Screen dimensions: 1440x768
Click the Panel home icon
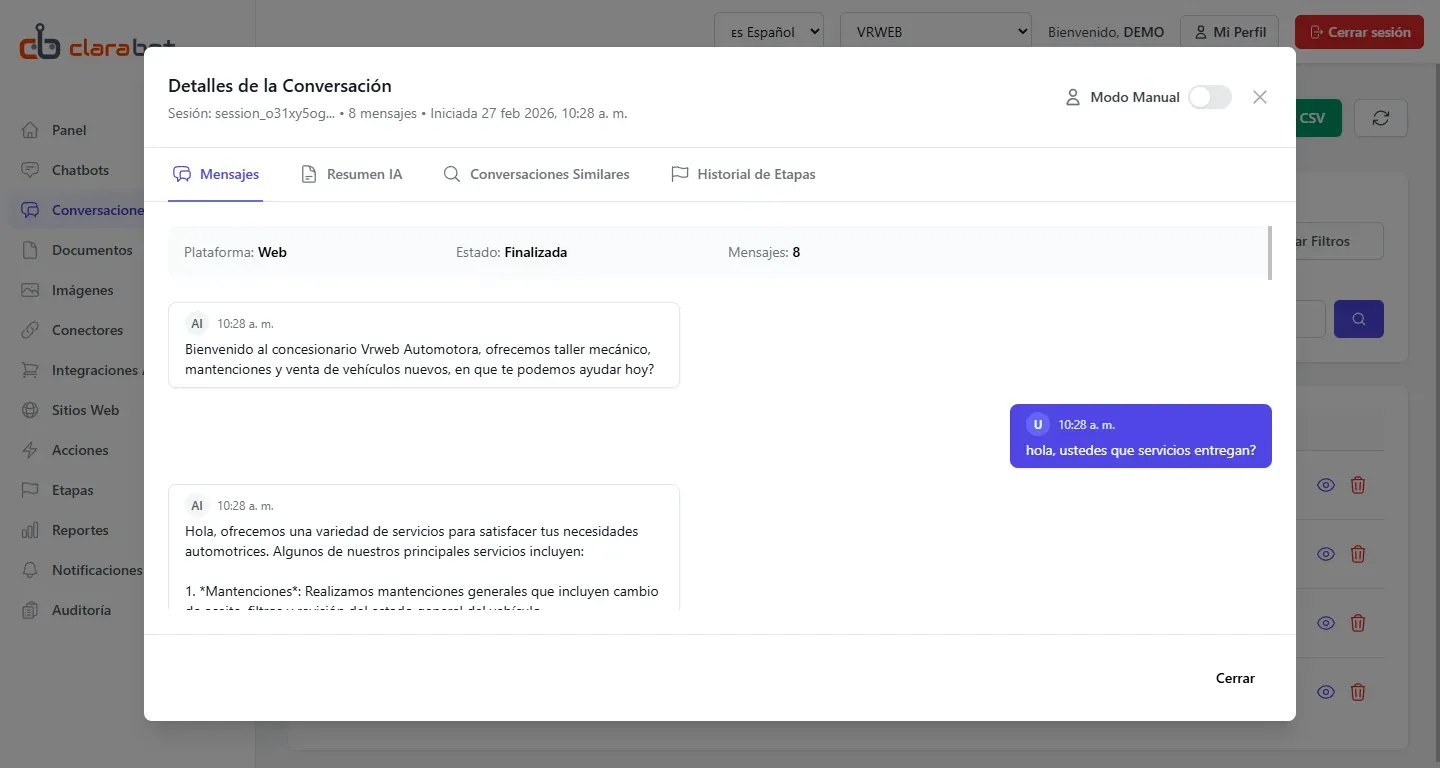click(x=31, y=130)
